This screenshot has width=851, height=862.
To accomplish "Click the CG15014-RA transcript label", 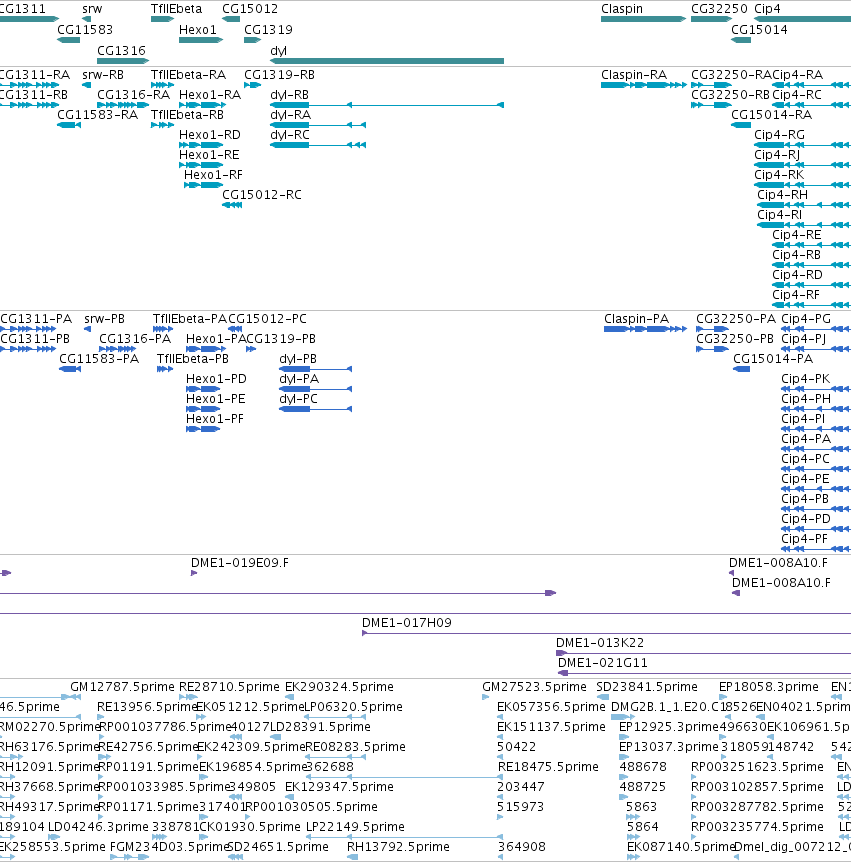I will click(x=771, y=115).
